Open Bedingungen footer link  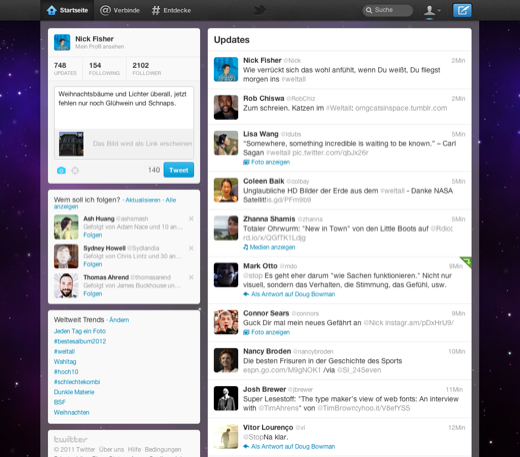click(x=163, y=450)
